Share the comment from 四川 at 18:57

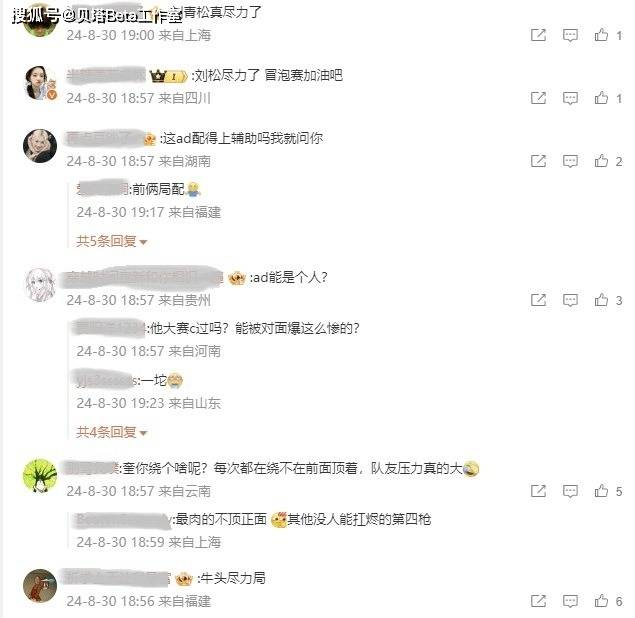coord(538,98)
